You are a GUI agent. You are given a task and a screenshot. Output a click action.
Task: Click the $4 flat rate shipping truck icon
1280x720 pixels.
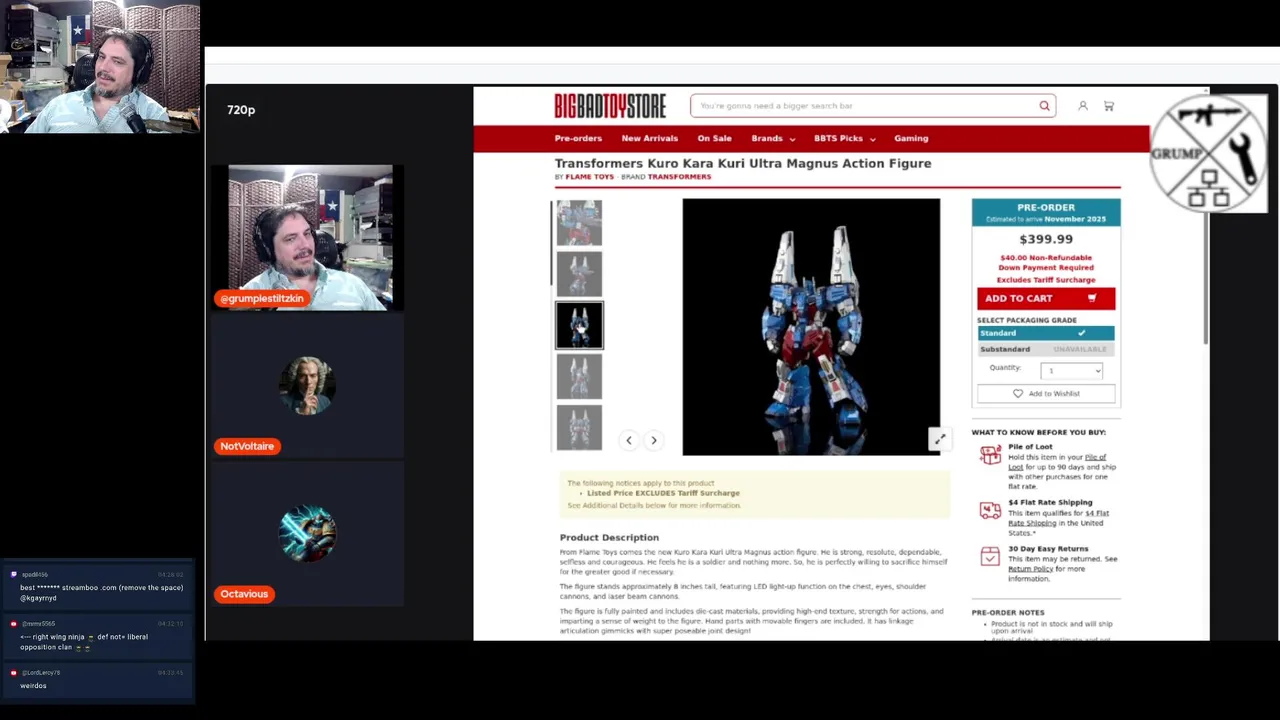pyautogui.click(x=990, y=511)
